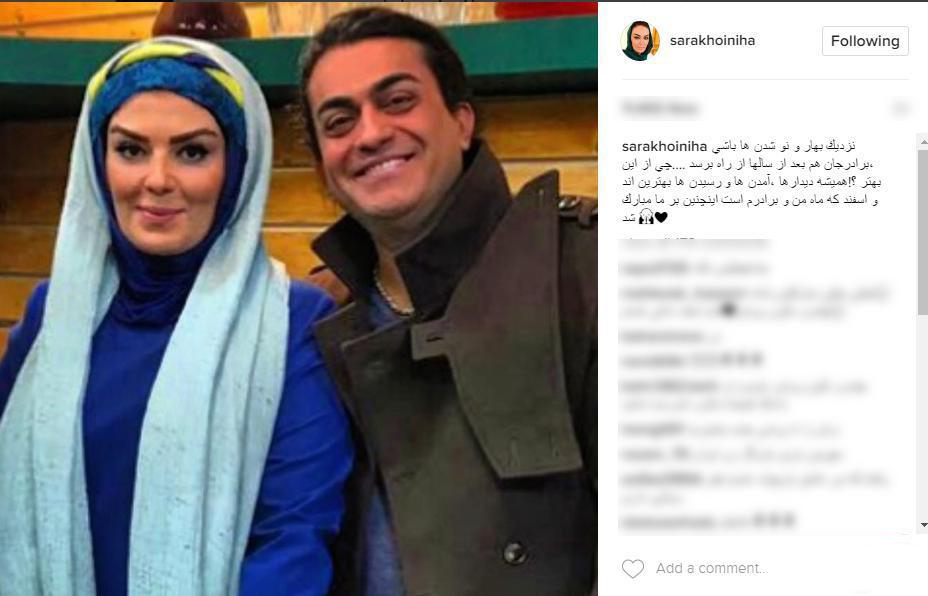Image resolution: width=928 pixels, height=596 pixels.
Task: Toggle the Following button to unfollow
Action: tap(865, 41)
